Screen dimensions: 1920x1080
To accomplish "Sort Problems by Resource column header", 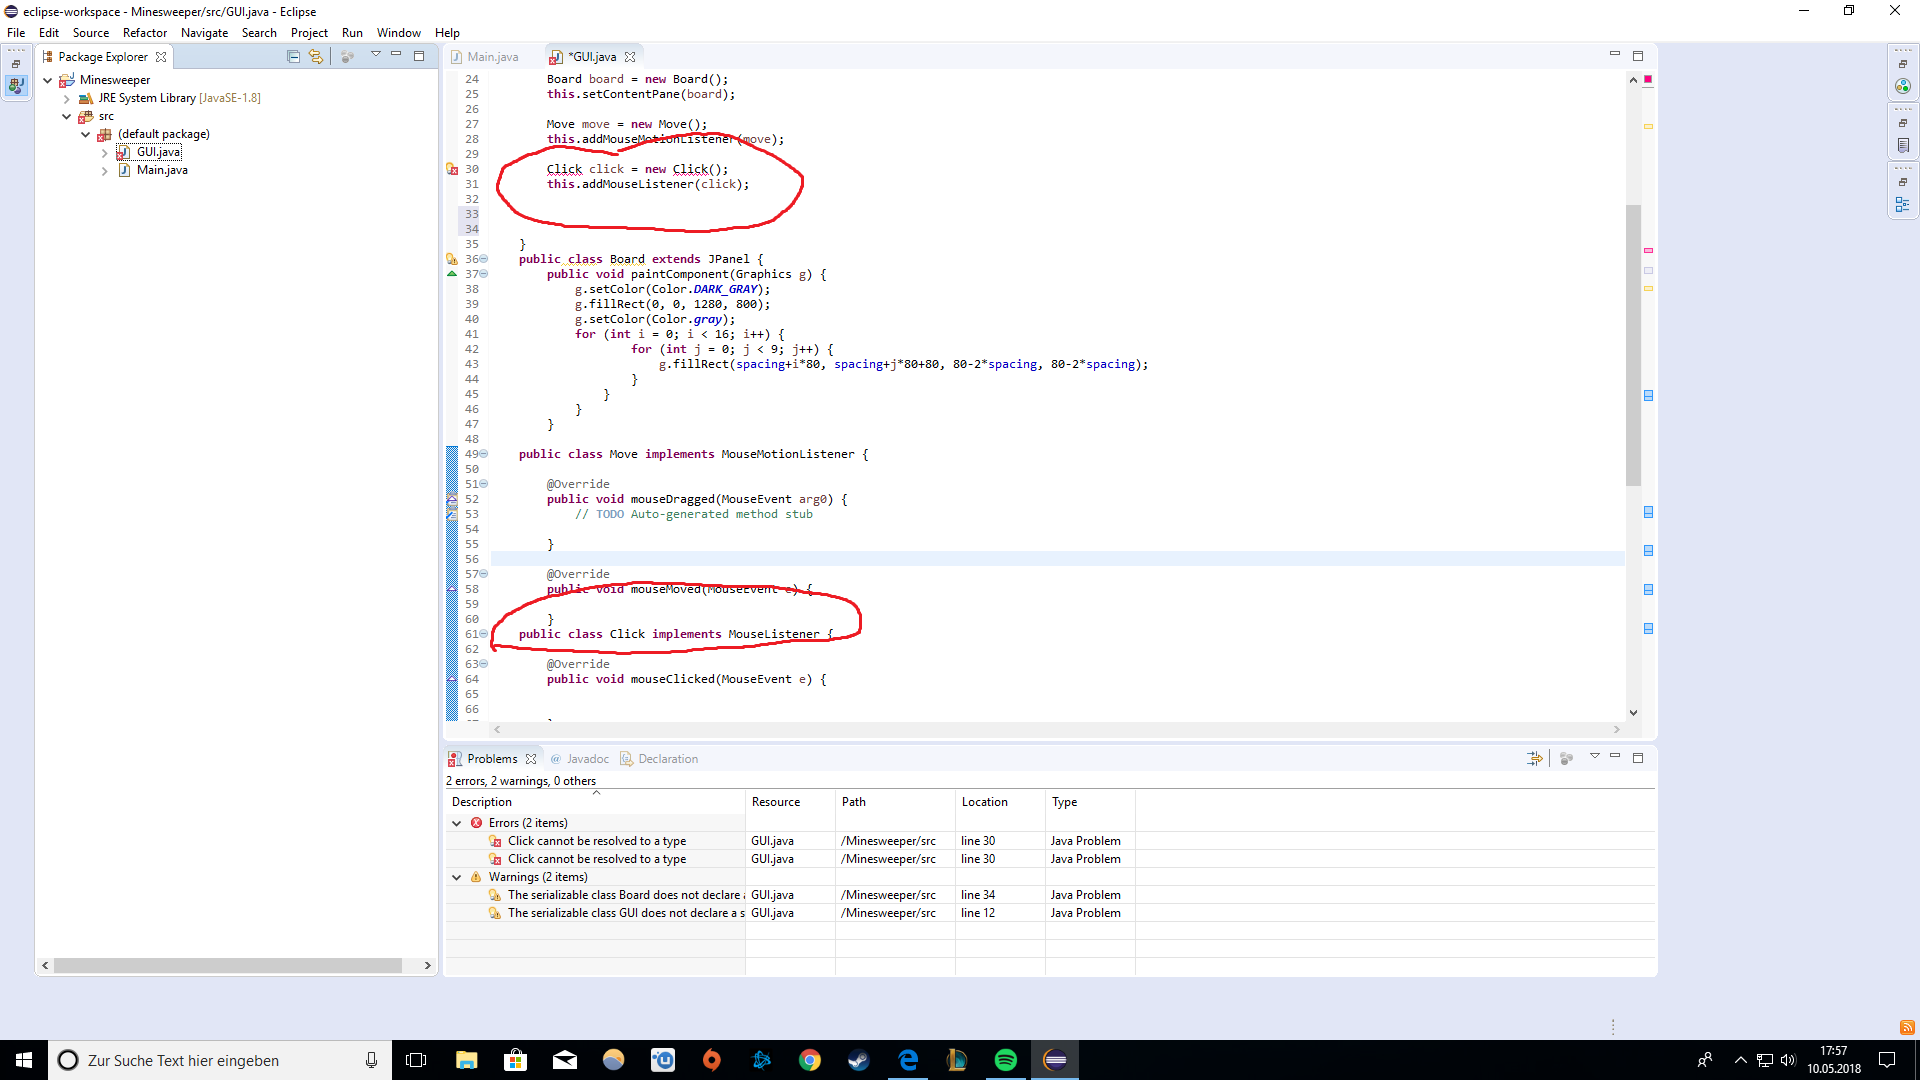I will (x=776, y=802).
